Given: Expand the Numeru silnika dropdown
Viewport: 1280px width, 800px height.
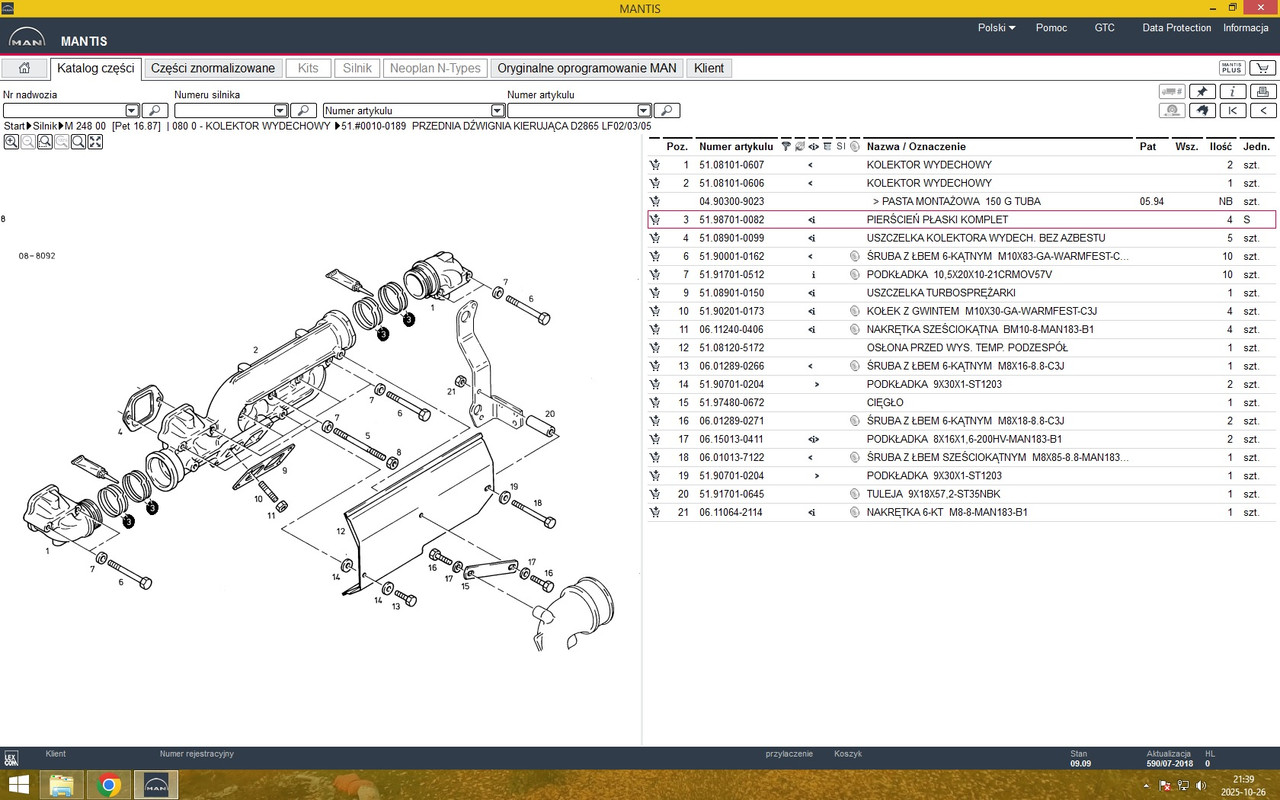Looking at the screenshot, I should pyautogui.click(x=280, y=110).
